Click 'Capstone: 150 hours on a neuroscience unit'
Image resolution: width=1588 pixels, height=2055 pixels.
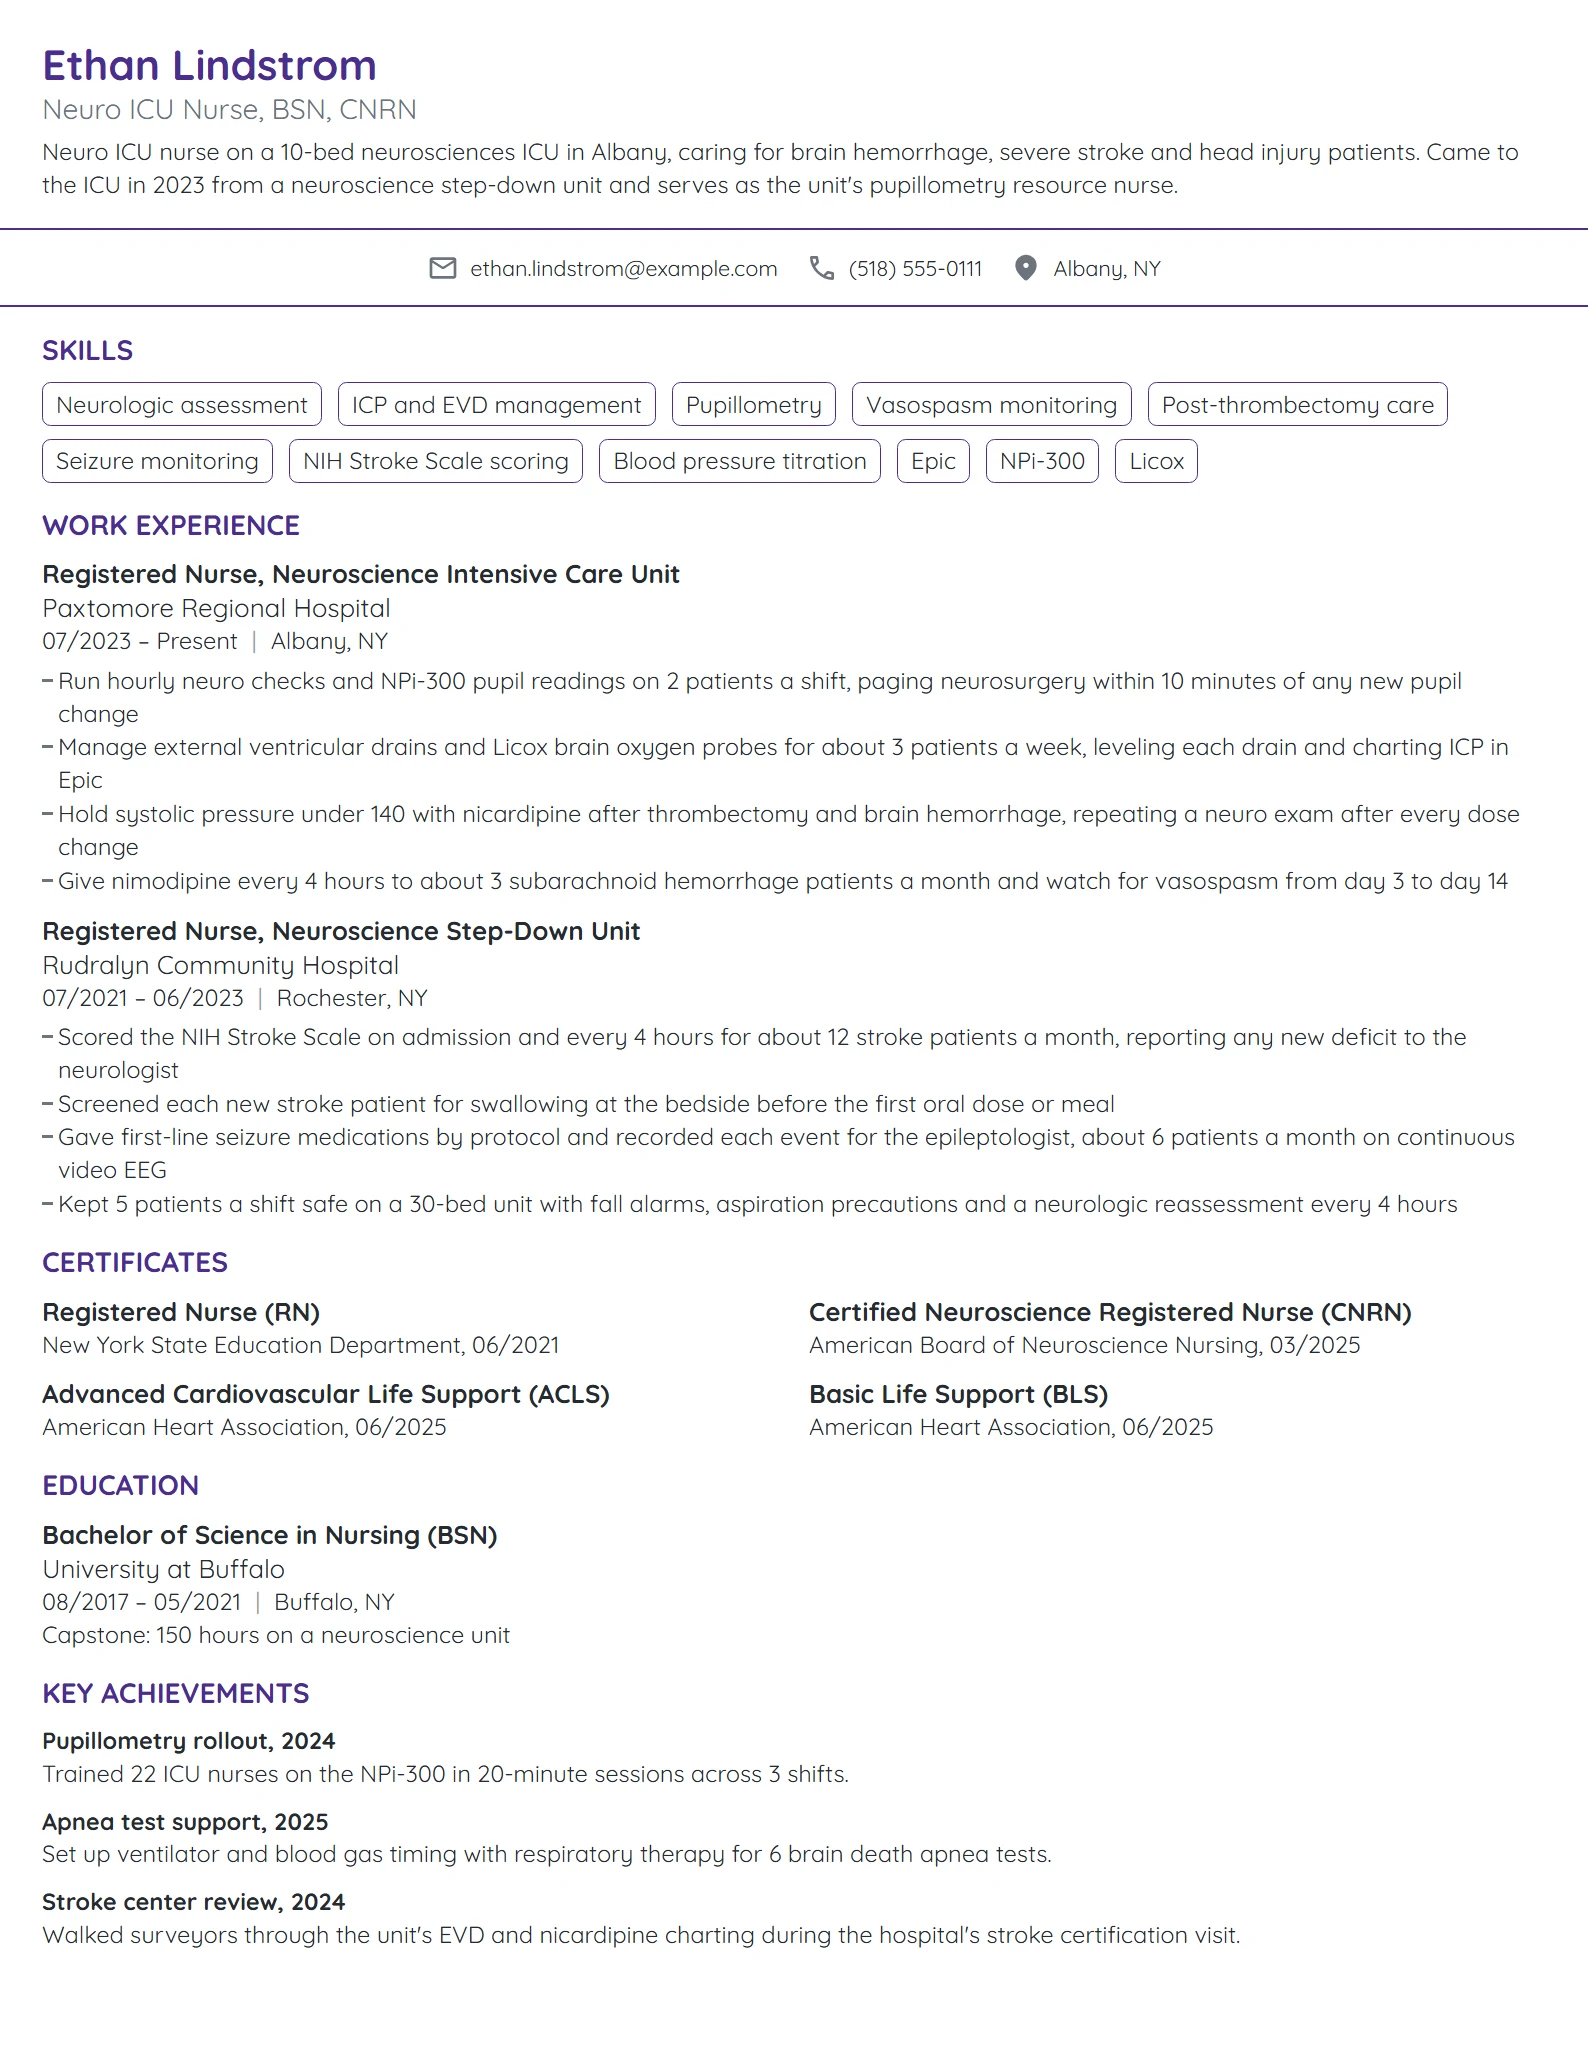(276, 1636)
